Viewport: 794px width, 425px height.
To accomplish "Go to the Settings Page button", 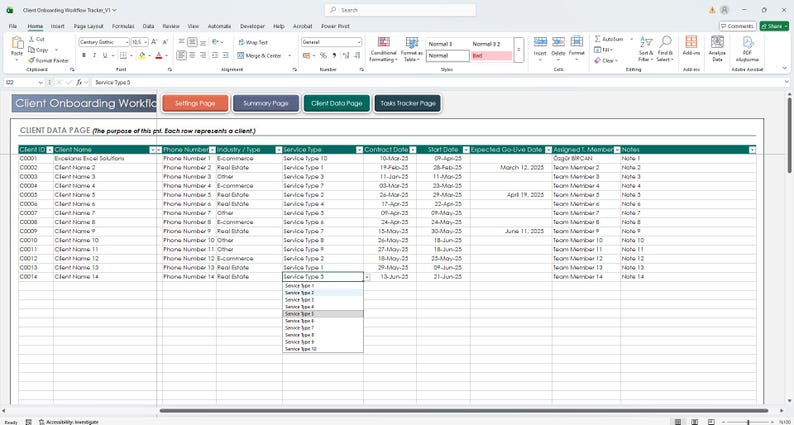I will coord(195,103).
